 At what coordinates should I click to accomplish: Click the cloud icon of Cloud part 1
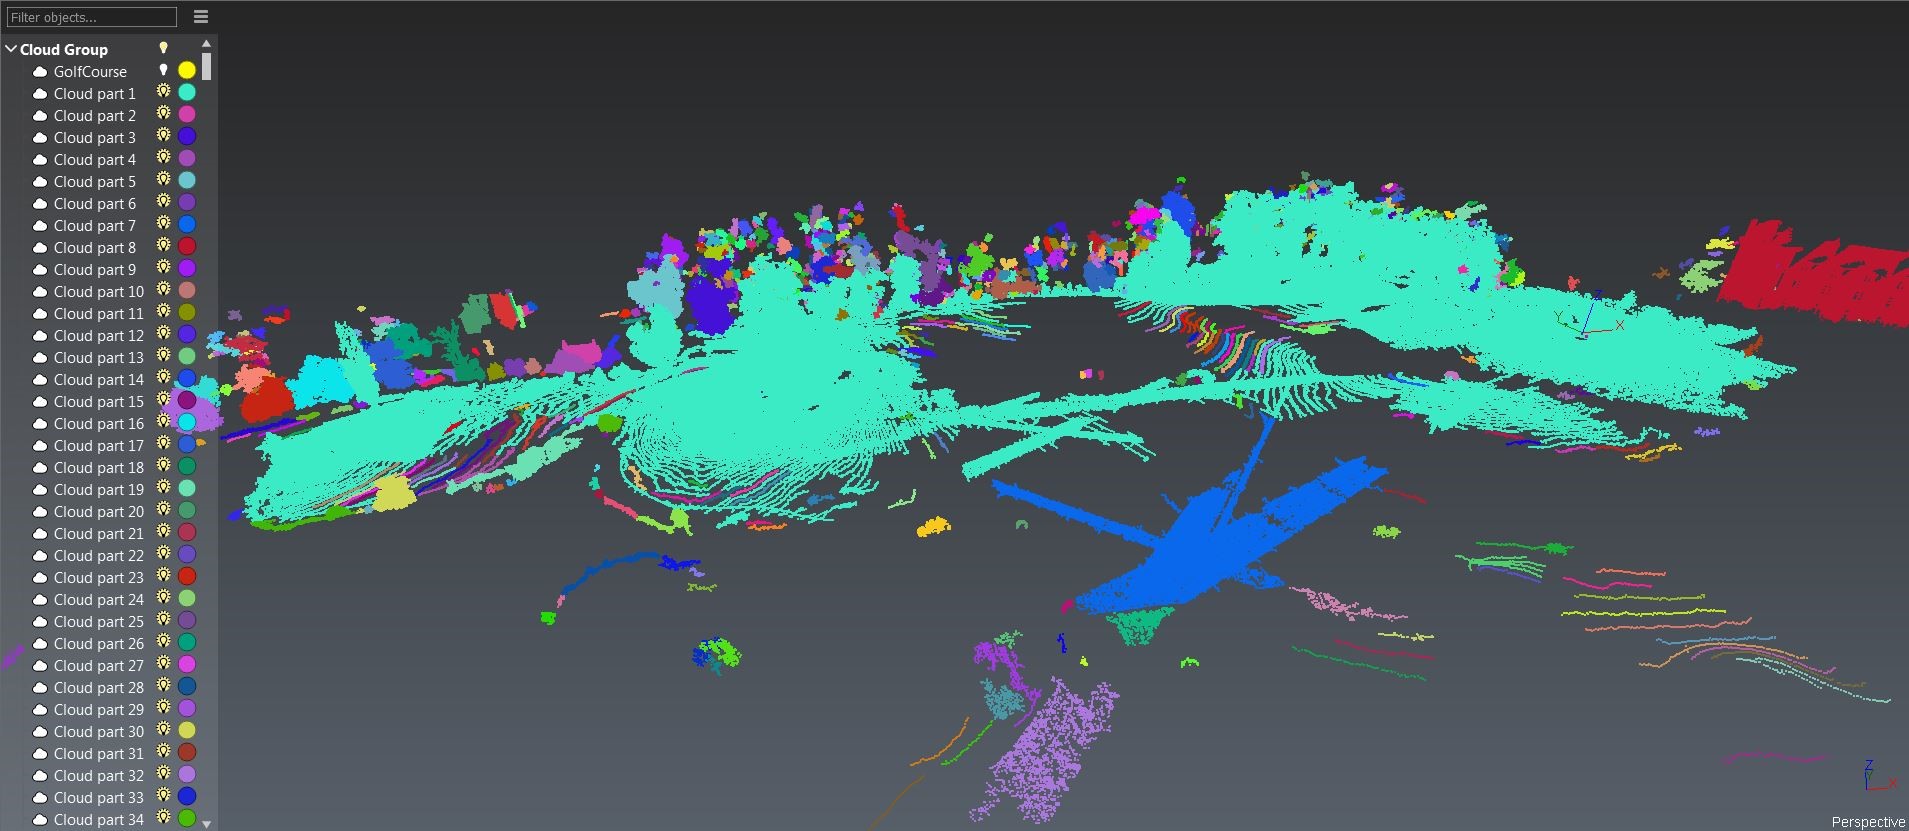point(40,94)
